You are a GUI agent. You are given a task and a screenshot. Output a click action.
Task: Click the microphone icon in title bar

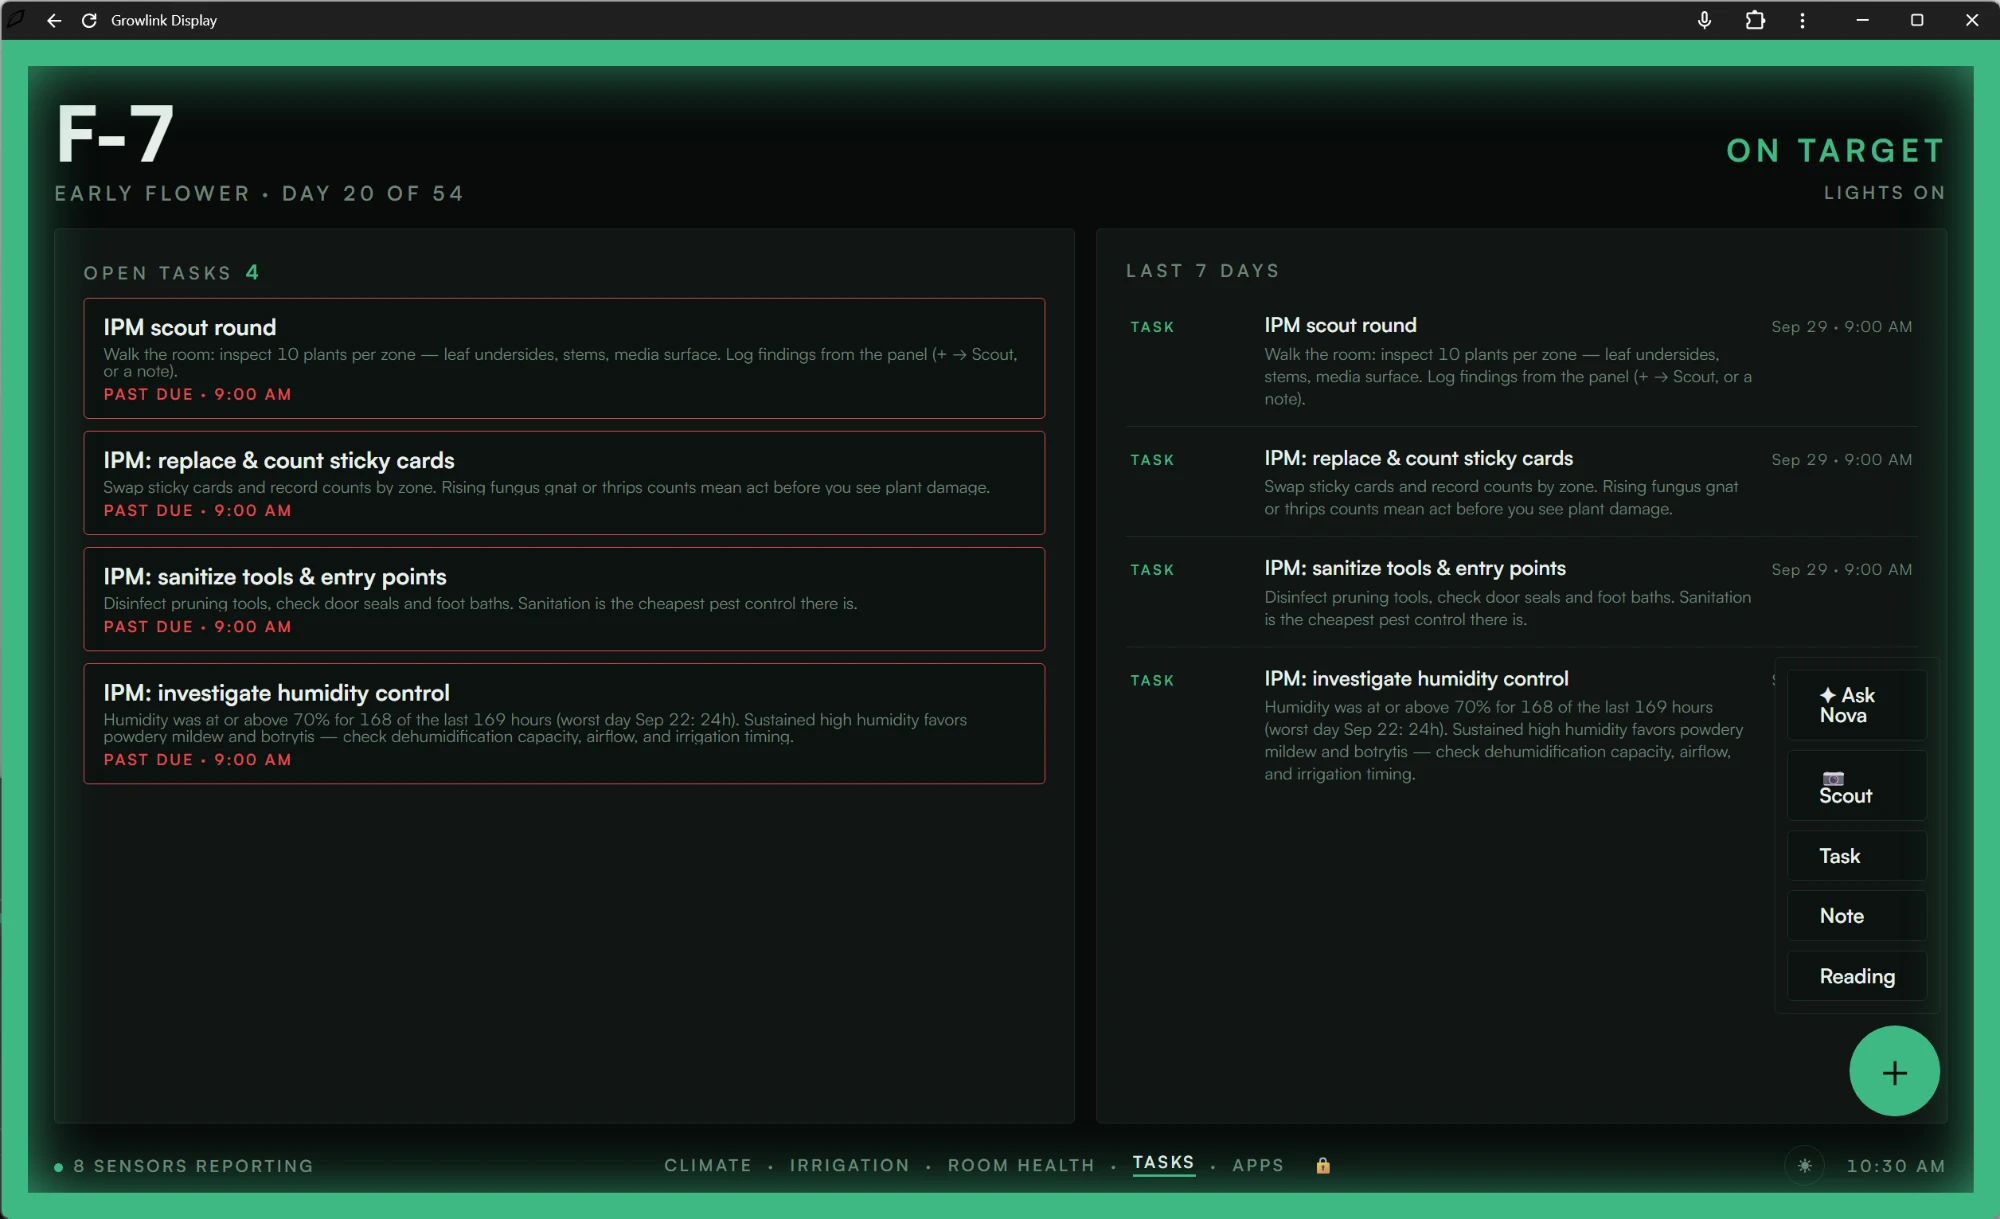pyautogui.click(x=1705, y=20)
